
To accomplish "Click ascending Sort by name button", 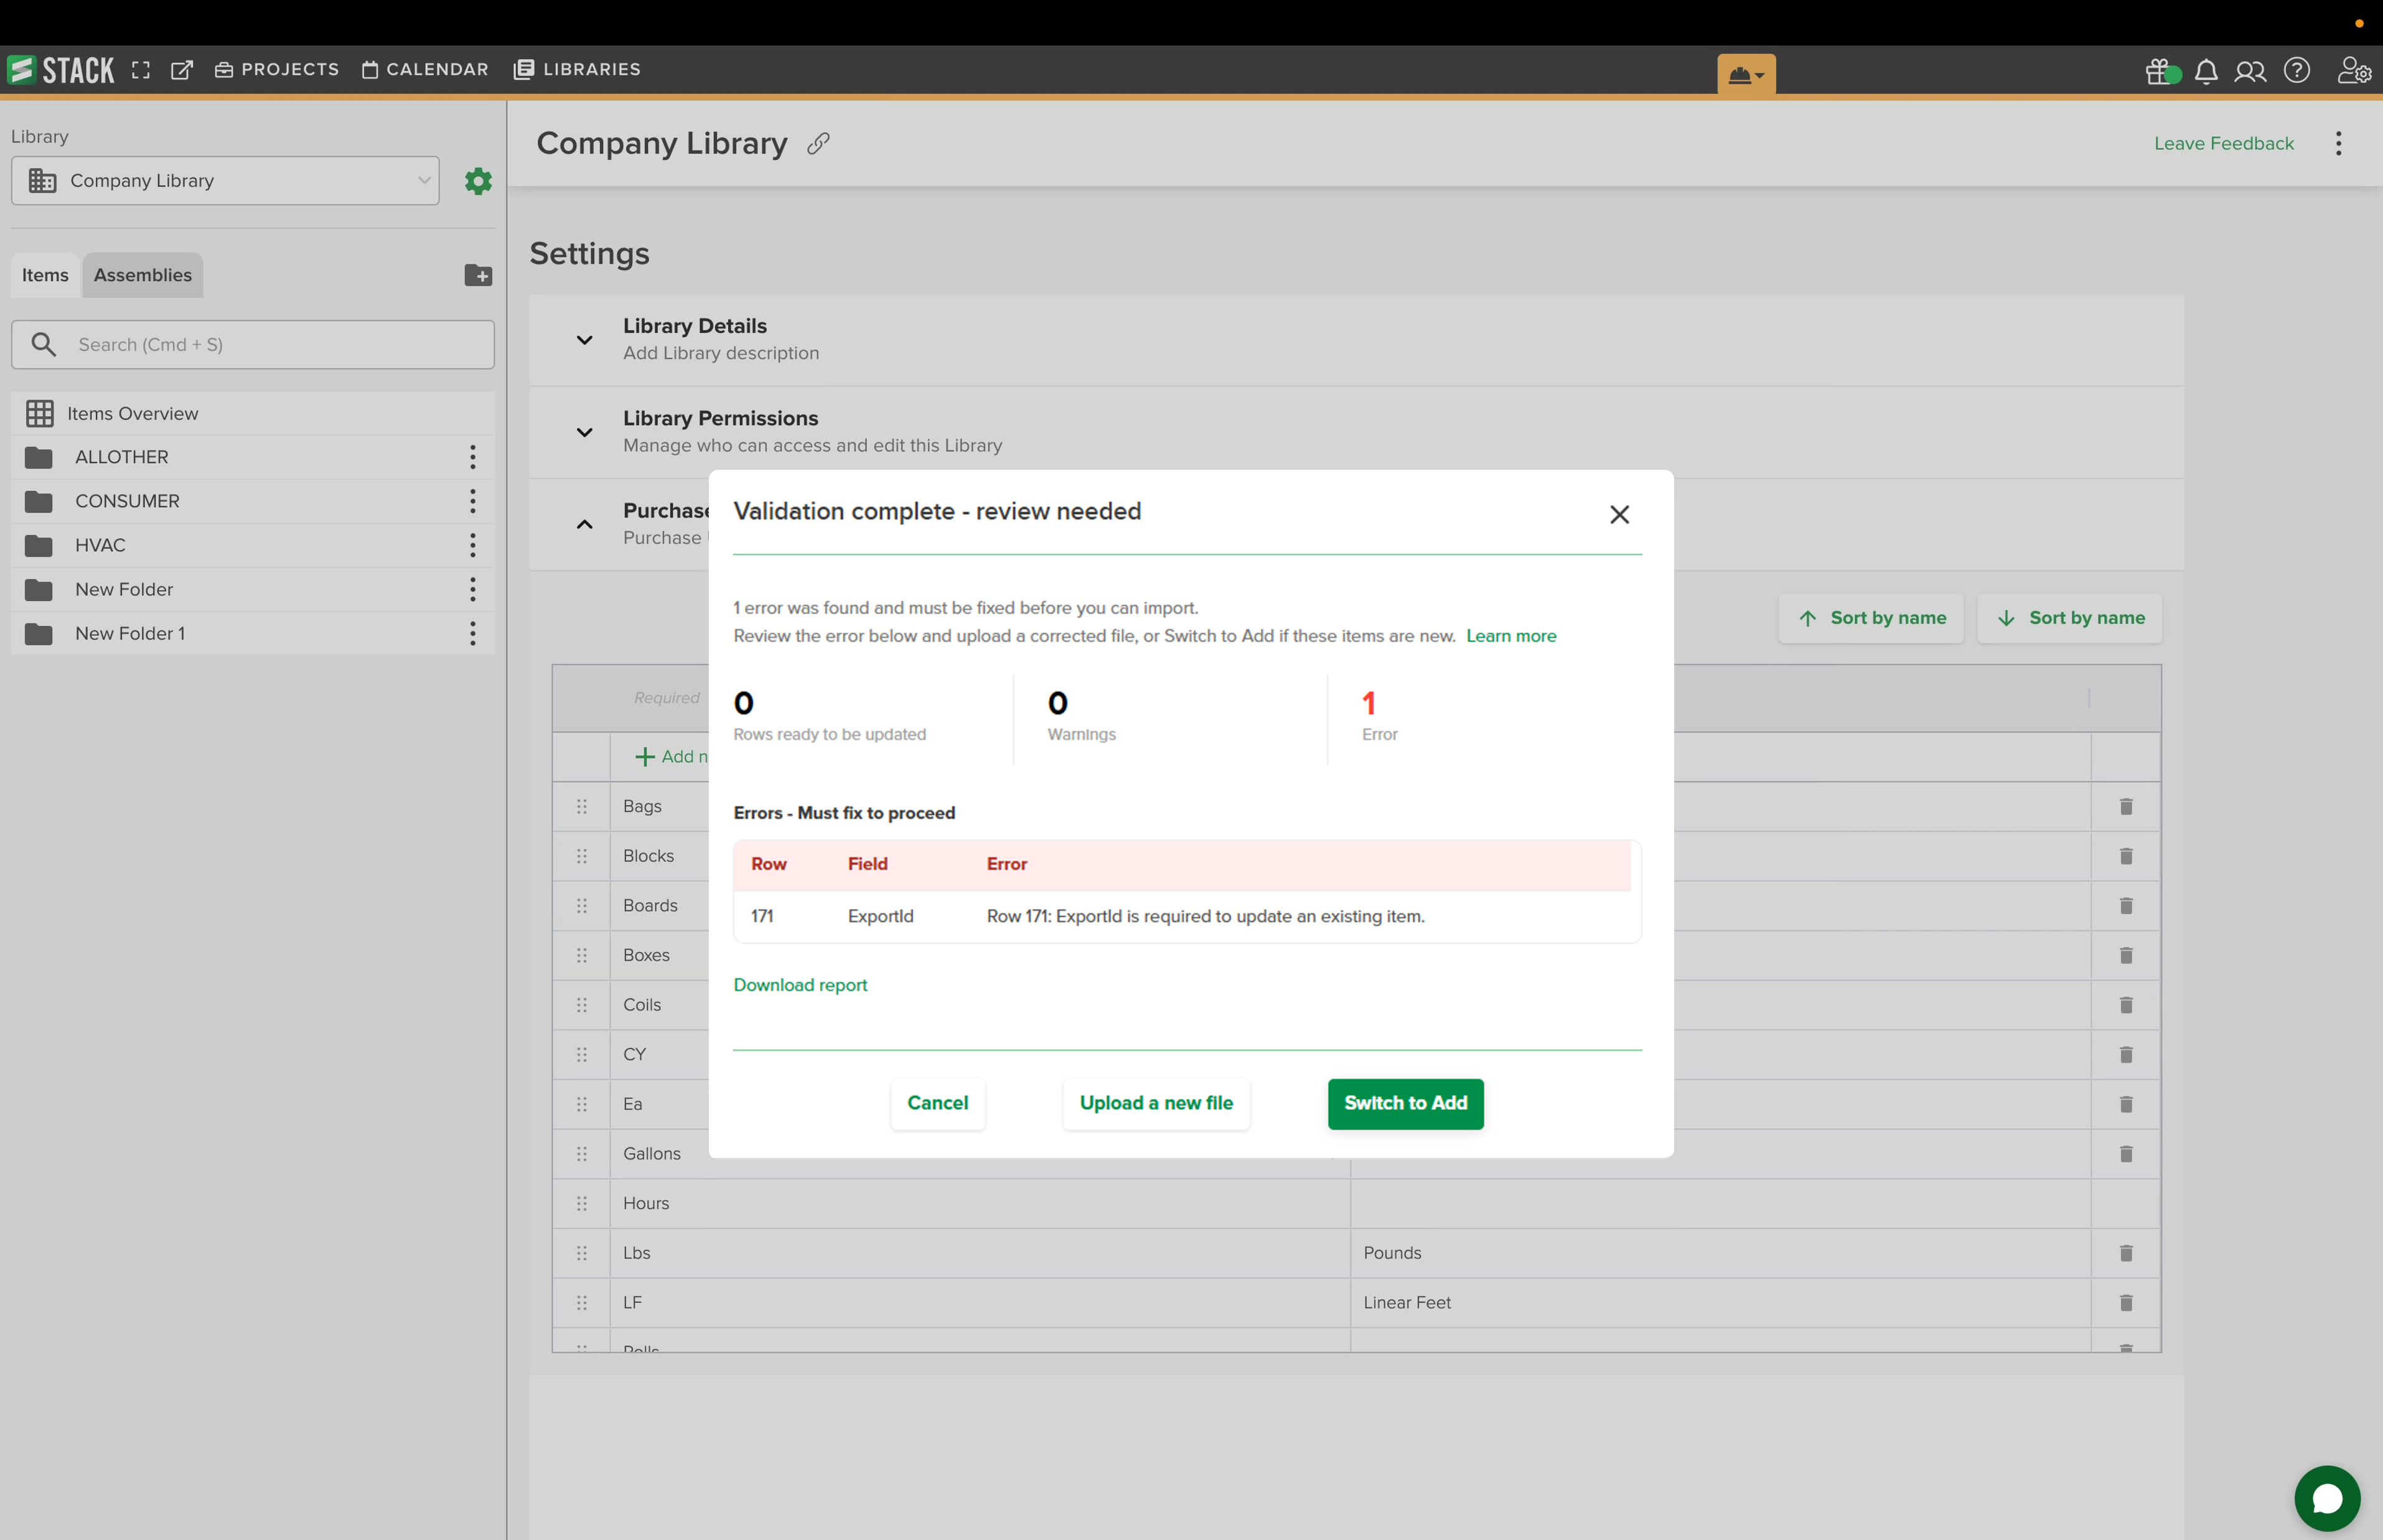I will click(1870, 618).
